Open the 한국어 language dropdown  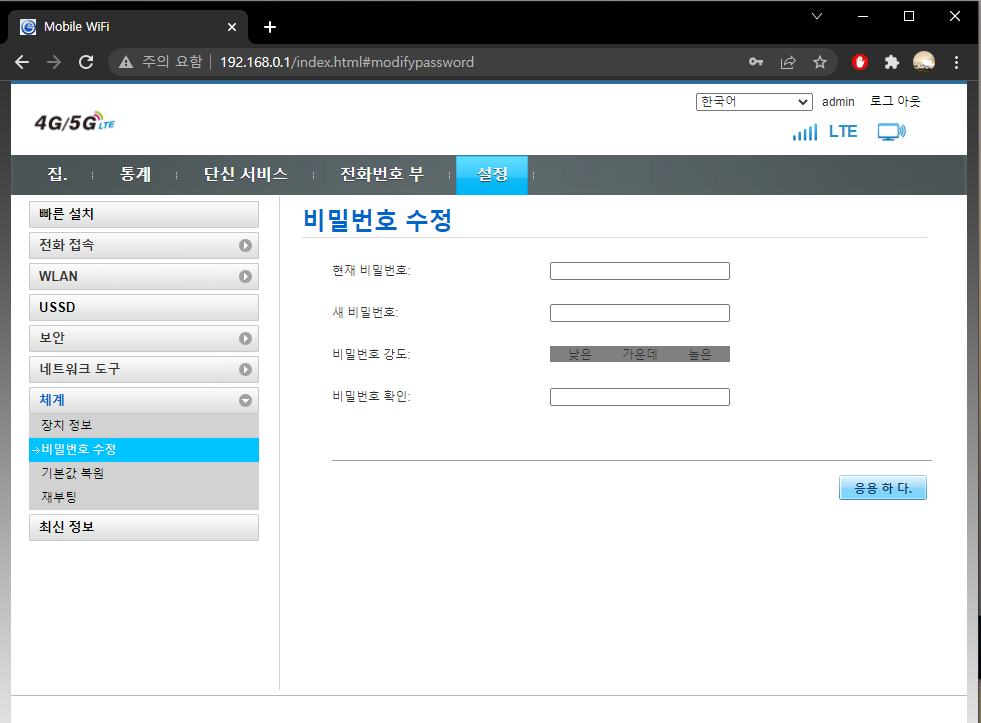[x=754, y=102]
